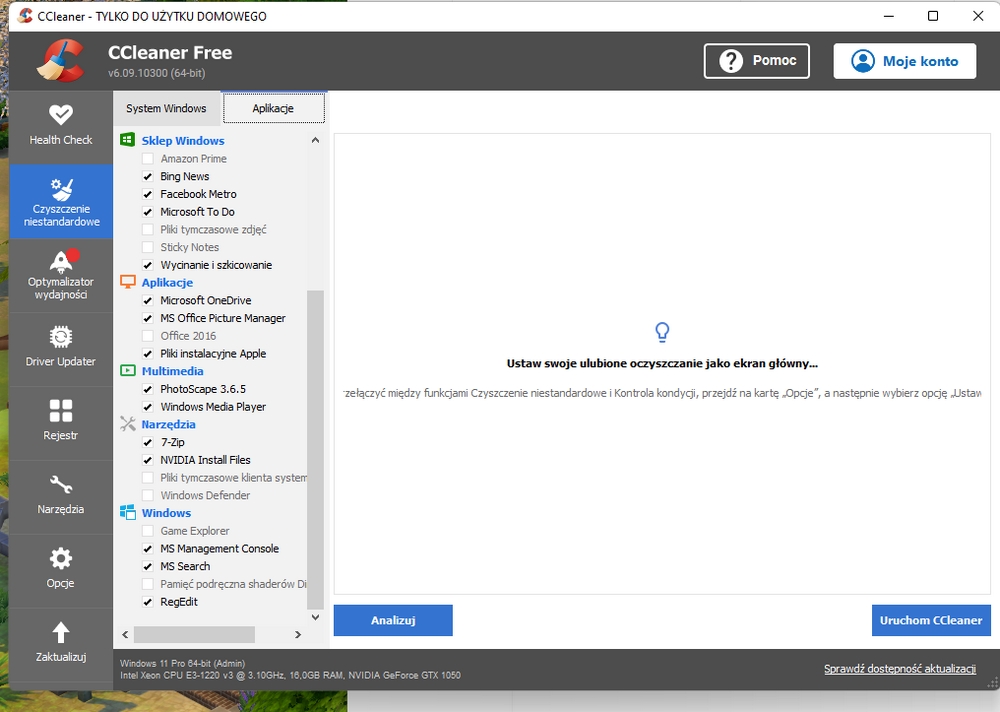1000x712 pixels.
Task: Open the Moje konto button
Action: [904, 61]
